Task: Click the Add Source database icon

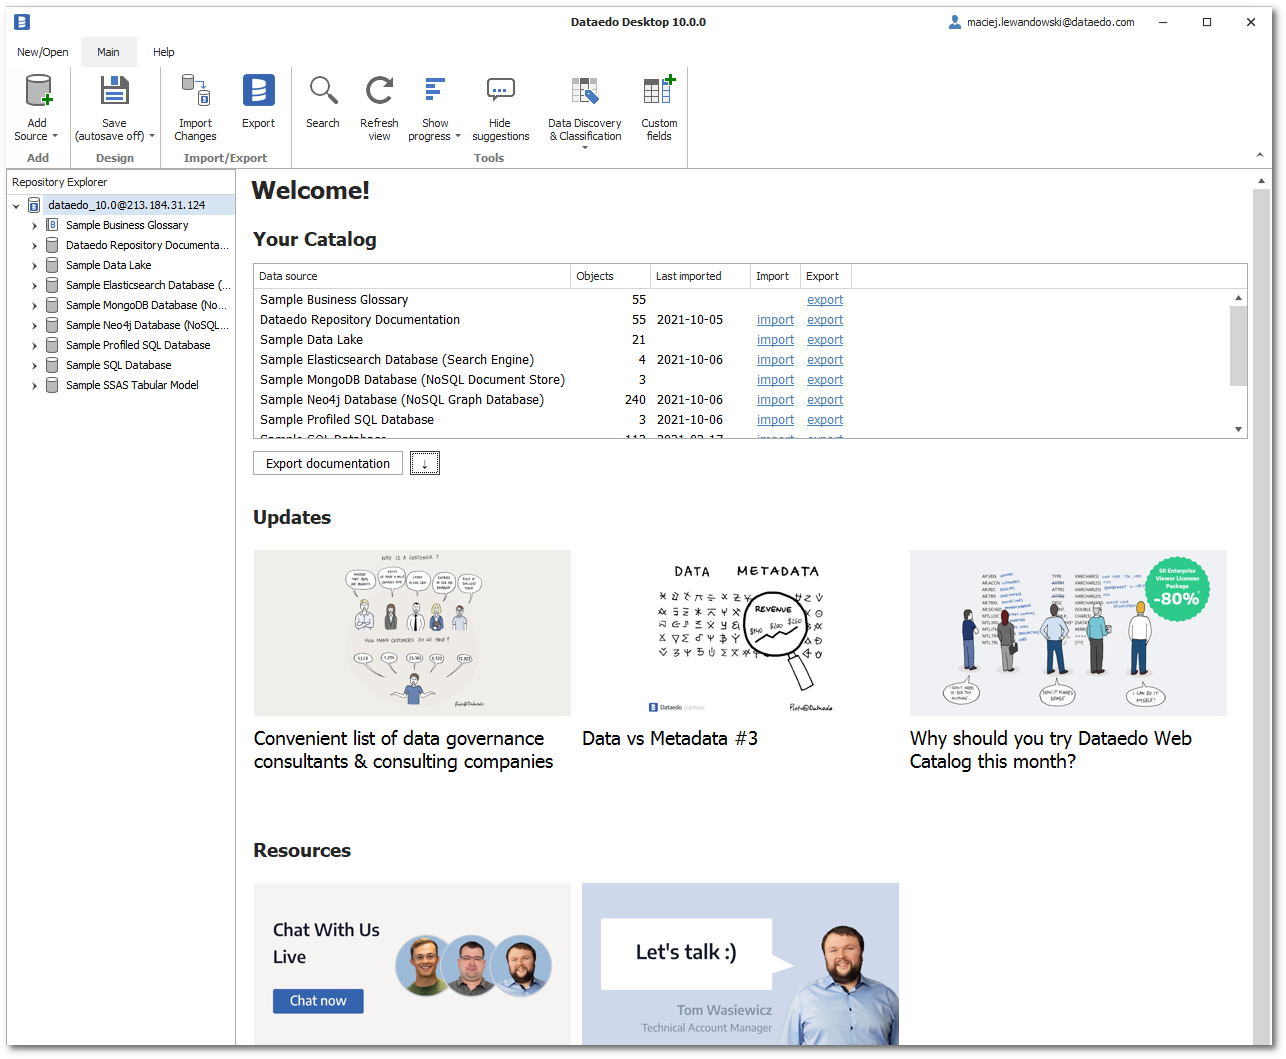Action: click(x=38, y=92)
